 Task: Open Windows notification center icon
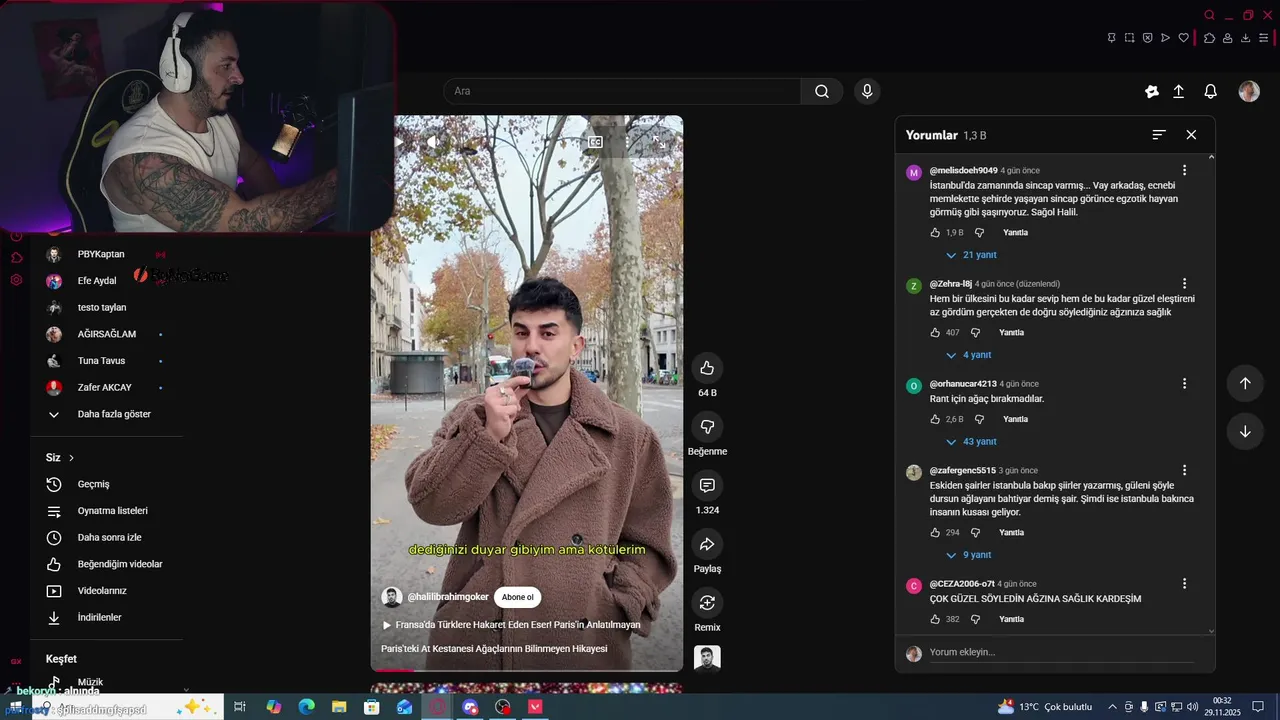point(1258,707)
